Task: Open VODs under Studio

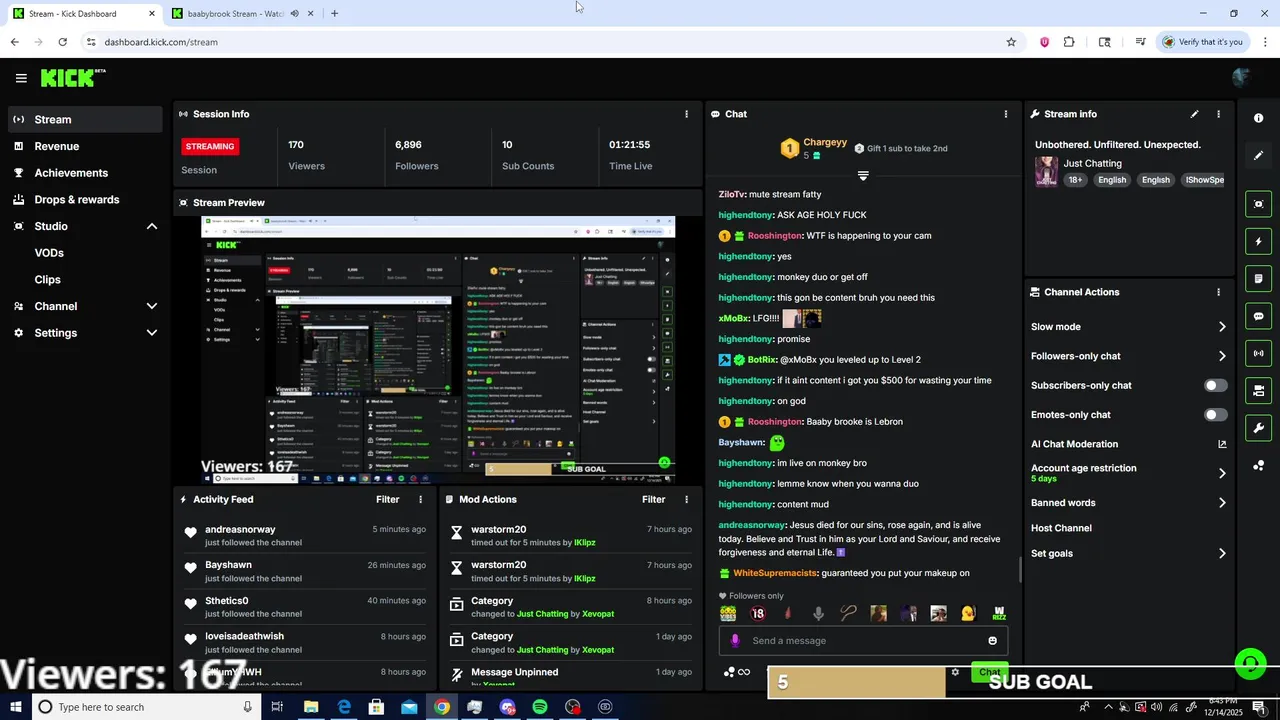Action: point(49,253)
